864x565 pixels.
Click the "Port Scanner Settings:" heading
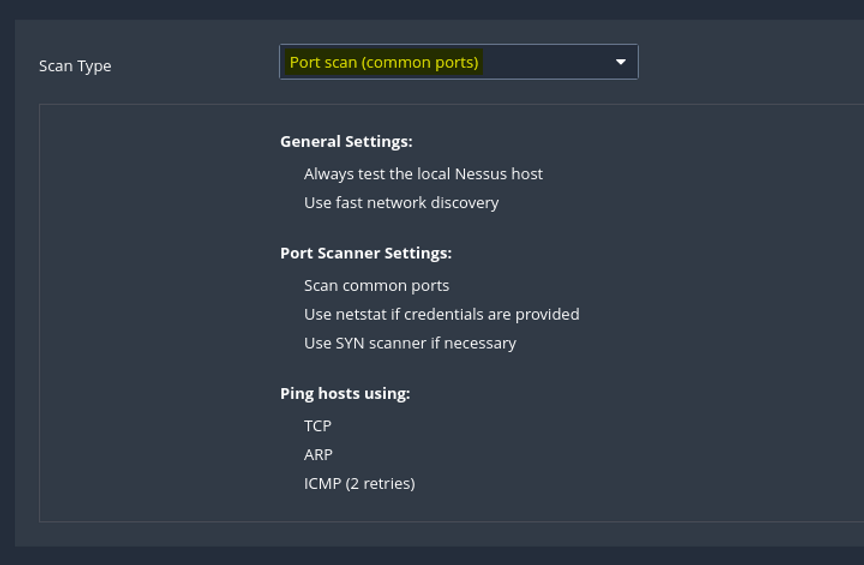click(366, 254)
